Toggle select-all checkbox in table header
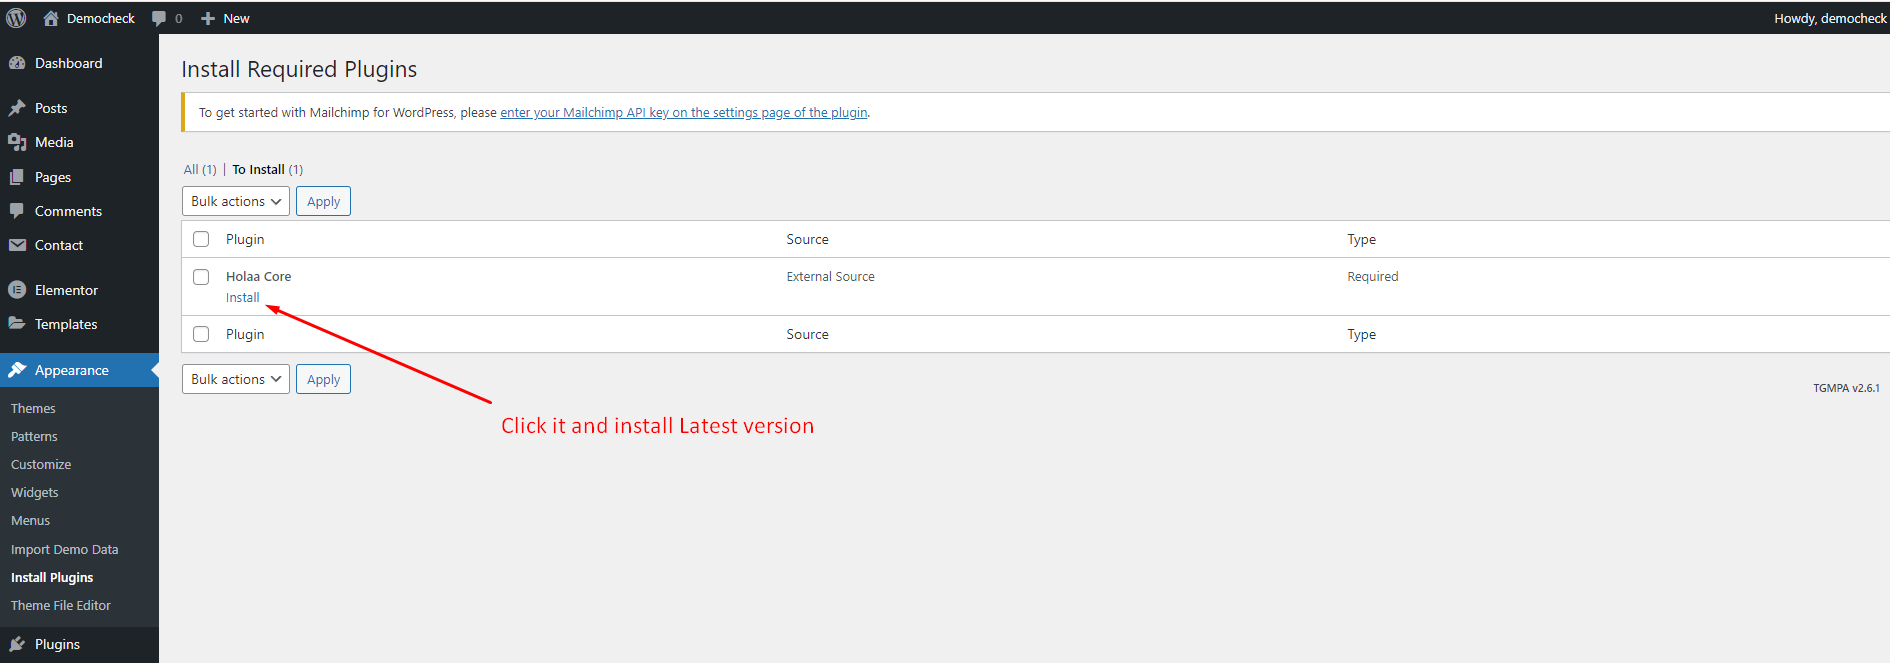This screenshot has width=1890, height=663. click(x=201, y=239)
